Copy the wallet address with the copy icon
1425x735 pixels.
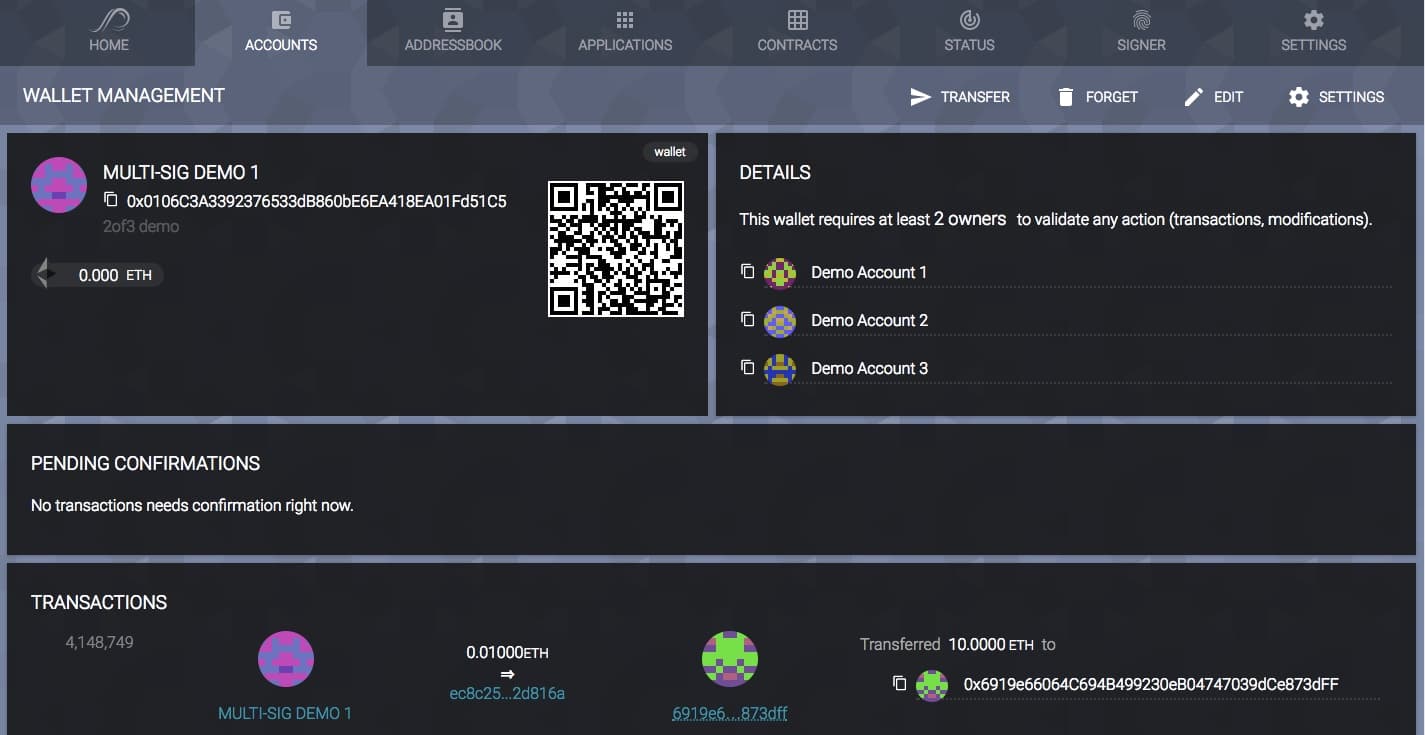[110, 201]
